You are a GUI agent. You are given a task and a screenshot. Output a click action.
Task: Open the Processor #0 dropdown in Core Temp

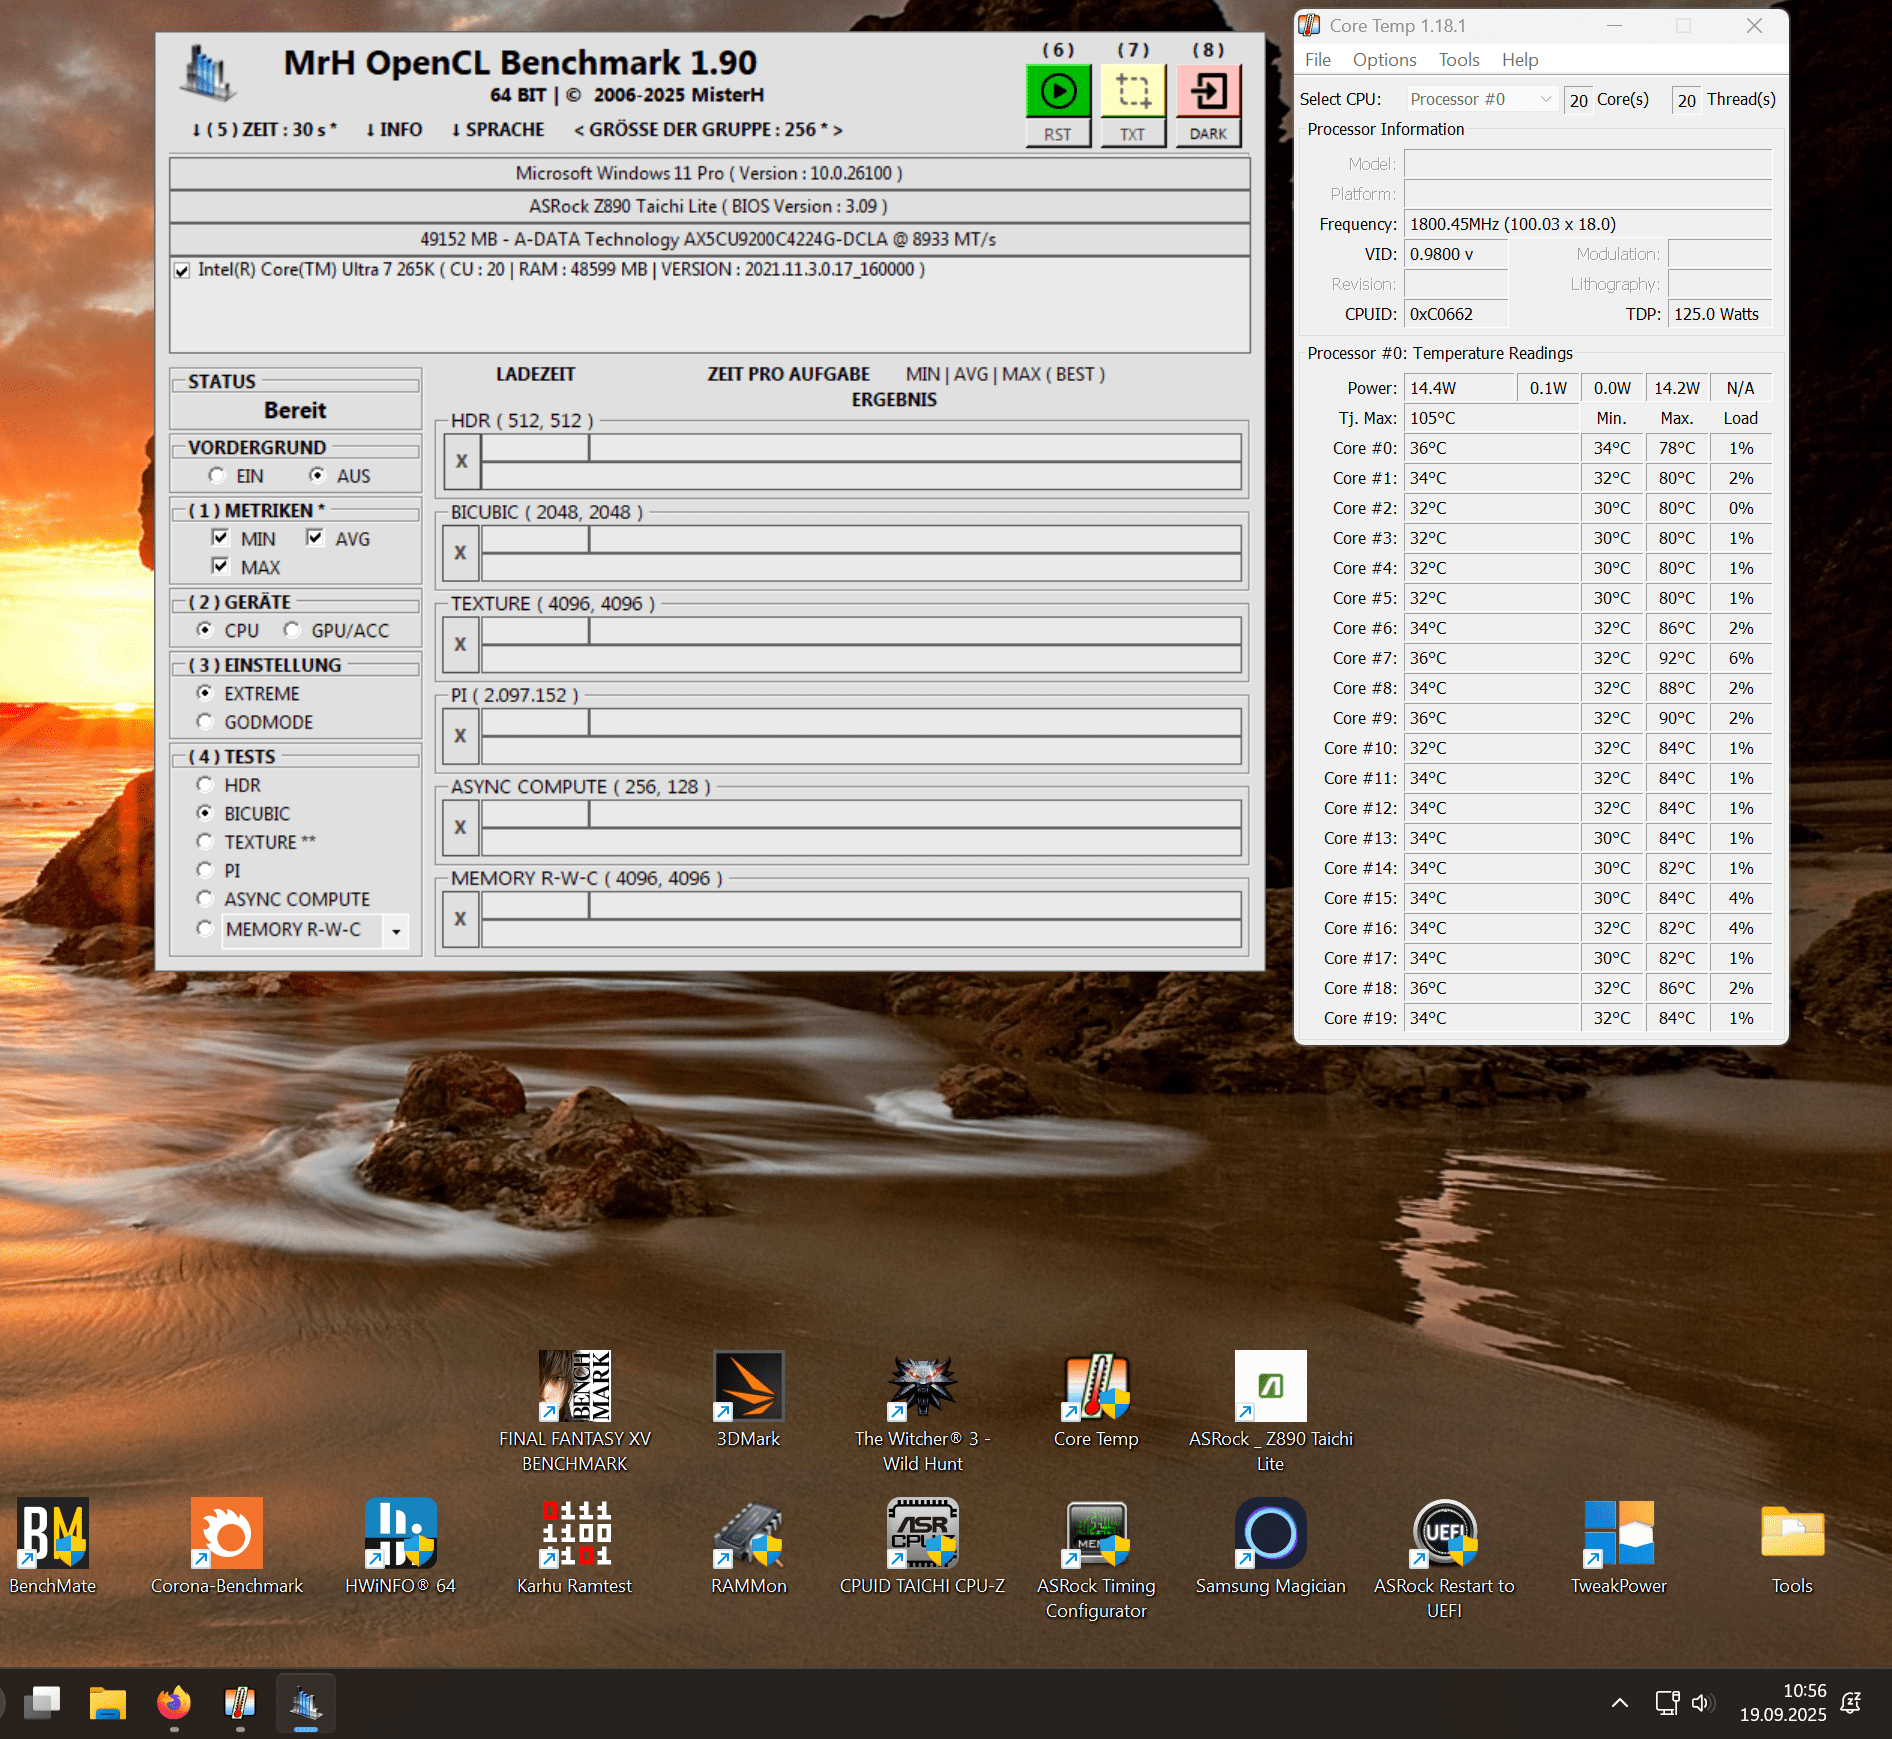[x=1480, y=99]
